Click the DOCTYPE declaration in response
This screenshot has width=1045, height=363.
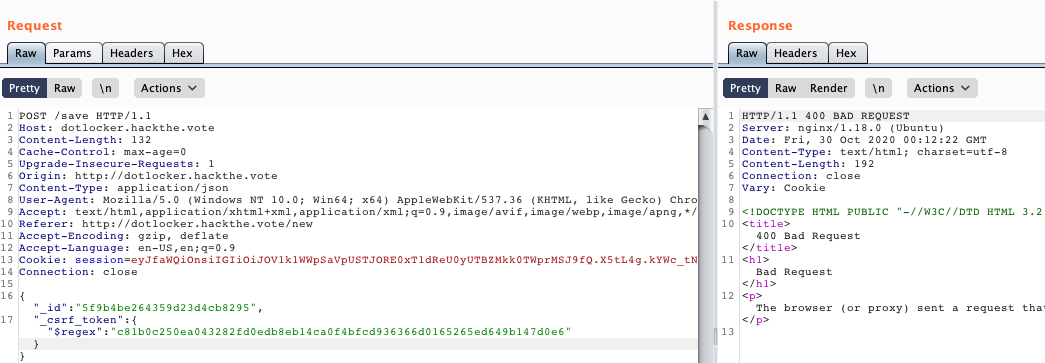pyautogui.click(x=893, y=212)
